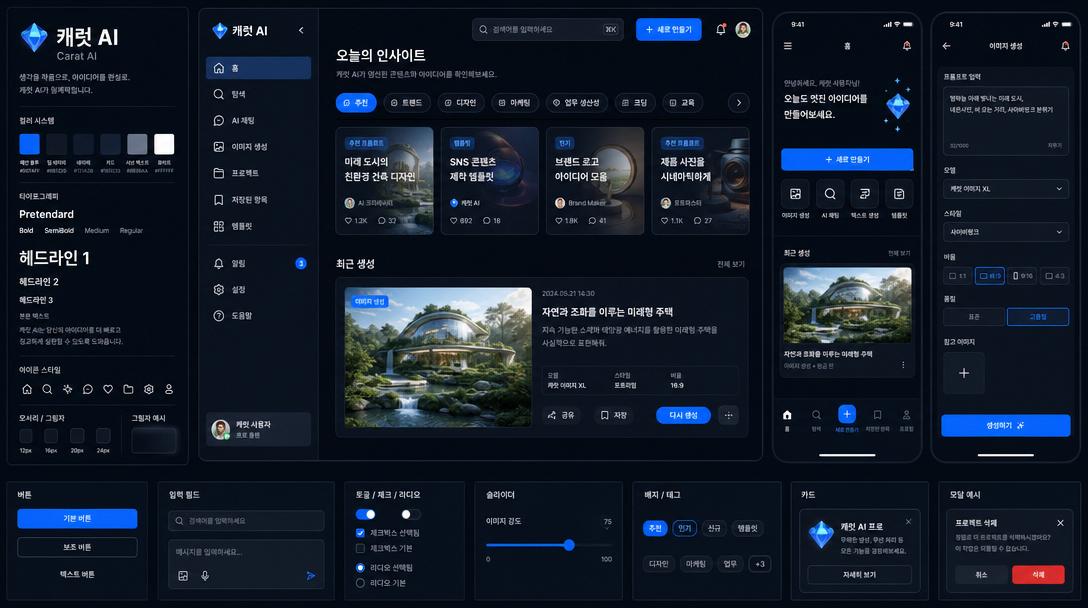Click microphone icon in message input field

(x=205, y=575)
